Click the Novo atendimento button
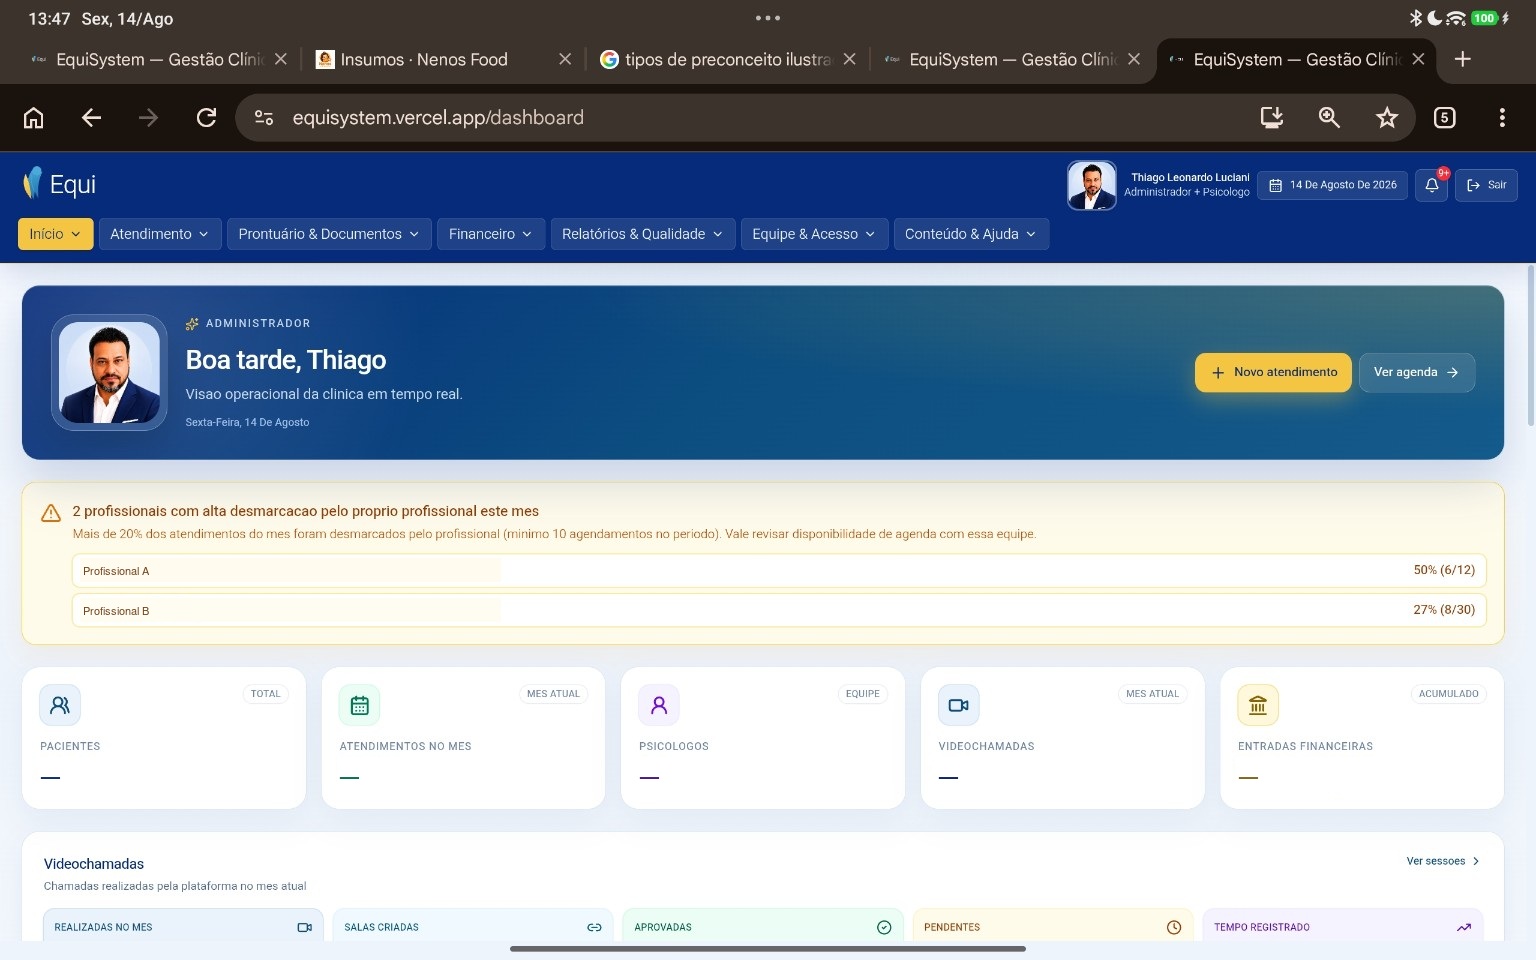The height and width of the screenshot is (960, 1536). [x=1273, y=372]
